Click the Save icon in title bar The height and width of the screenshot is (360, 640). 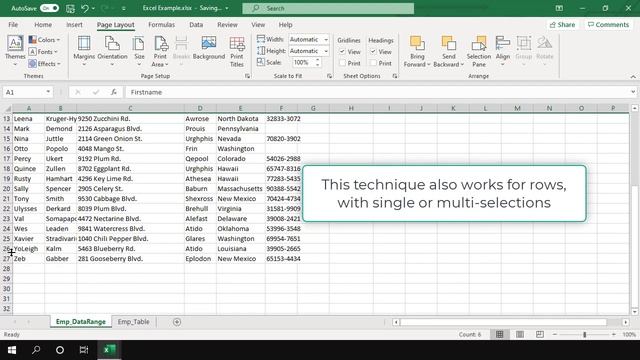pyautogui.click(x=70, y=8)
